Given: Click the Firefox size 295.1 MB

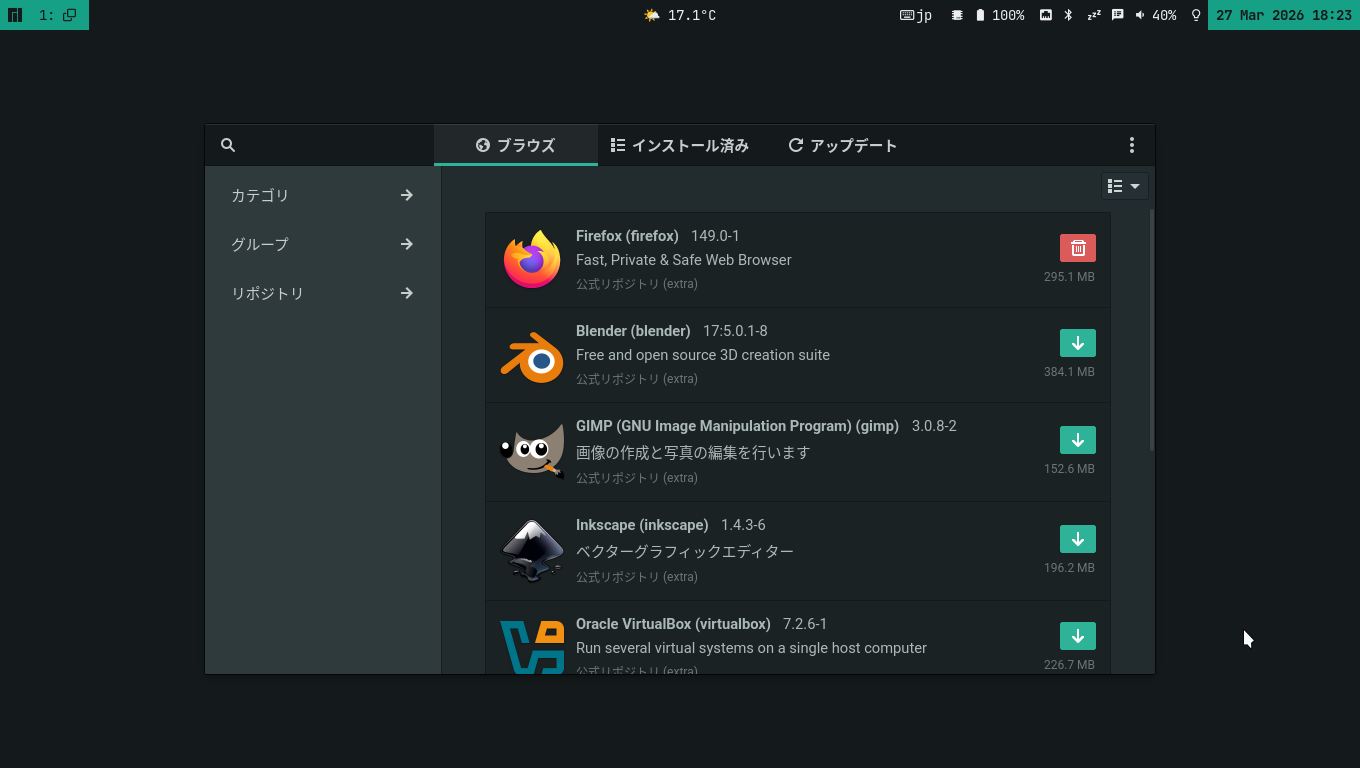Looking at the screenshot, I should pos(1069,277).
